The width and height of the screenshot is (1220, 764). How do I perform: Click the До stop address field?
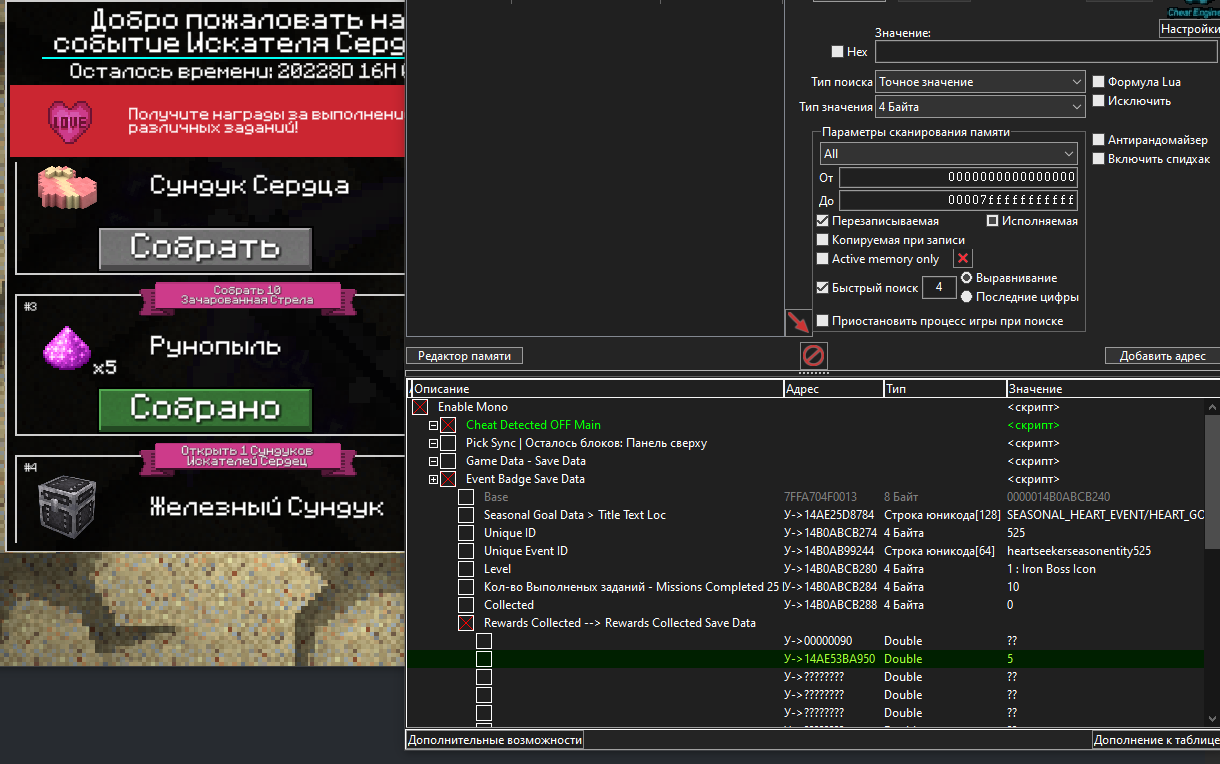958,200
